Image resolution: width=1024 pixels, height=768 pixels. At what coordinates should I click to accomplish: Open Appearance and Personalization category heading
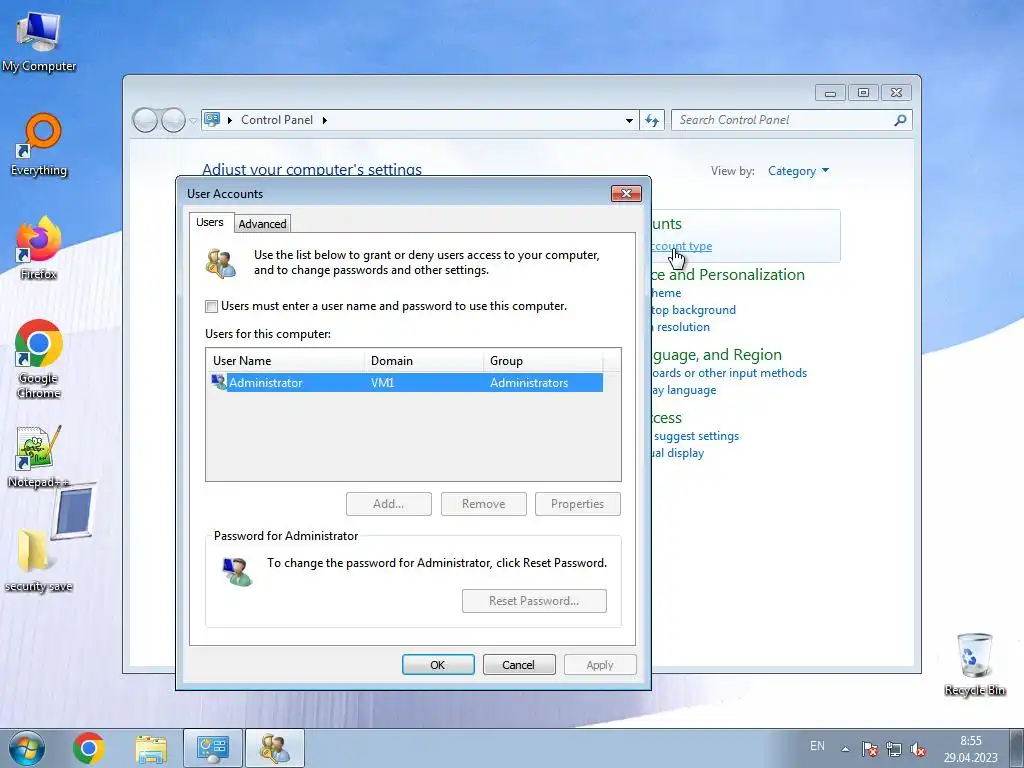[728, 275]
